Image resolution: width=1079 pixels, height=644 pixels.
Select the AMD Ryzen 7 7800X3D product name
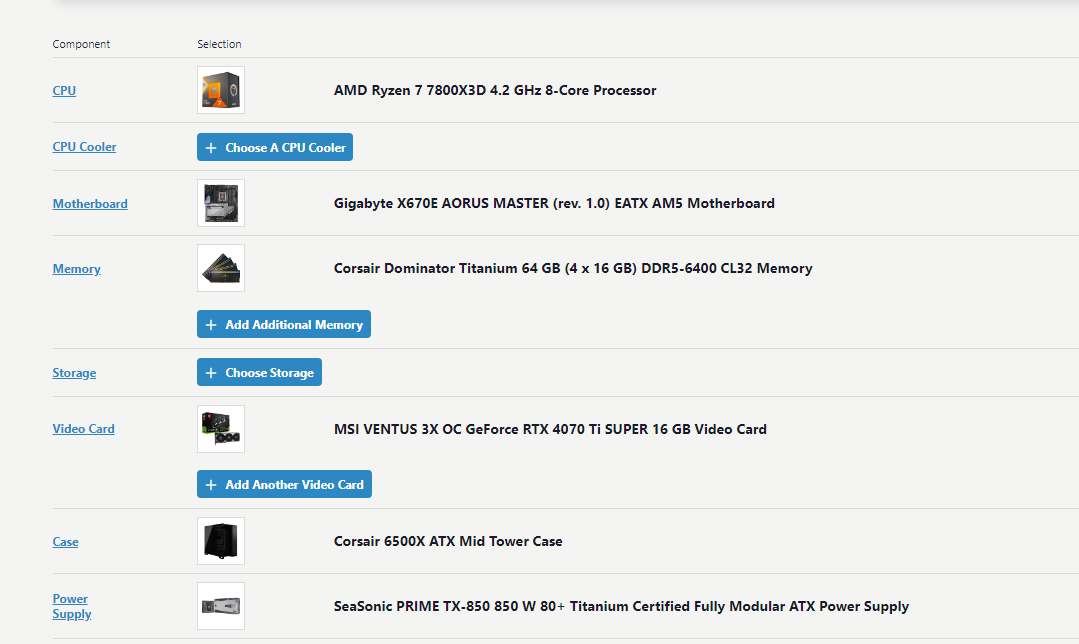[495, 90]
